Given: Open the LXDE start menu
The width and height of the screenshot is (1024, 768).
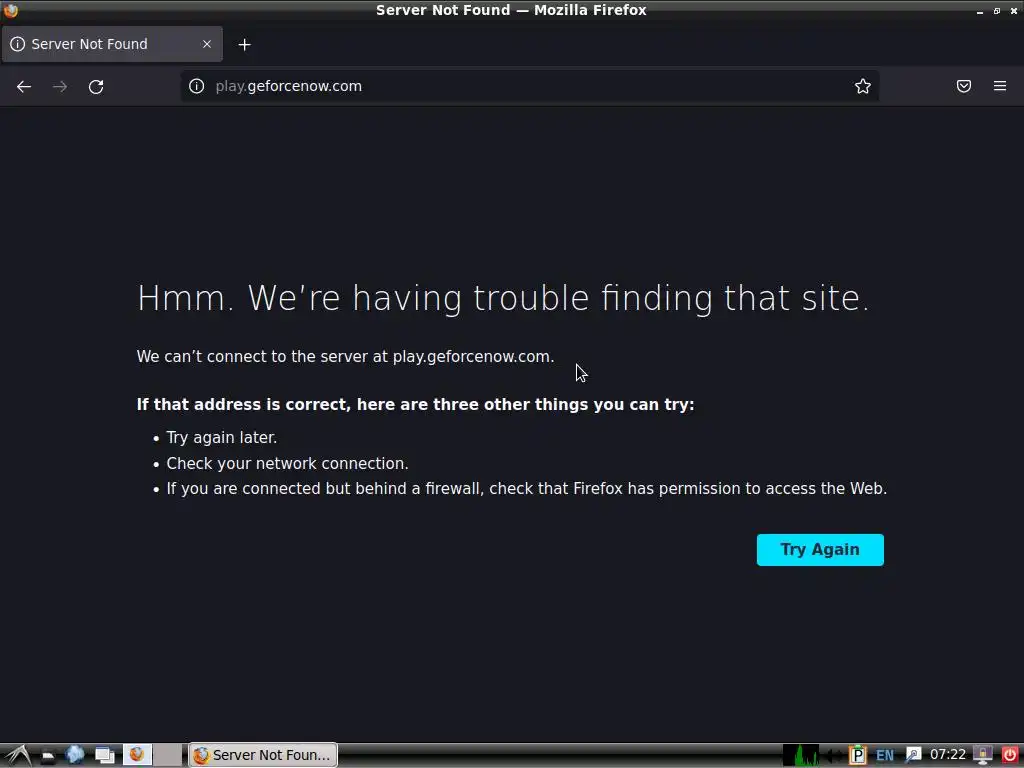Looking at the screenshot, I should pos(18,755).
